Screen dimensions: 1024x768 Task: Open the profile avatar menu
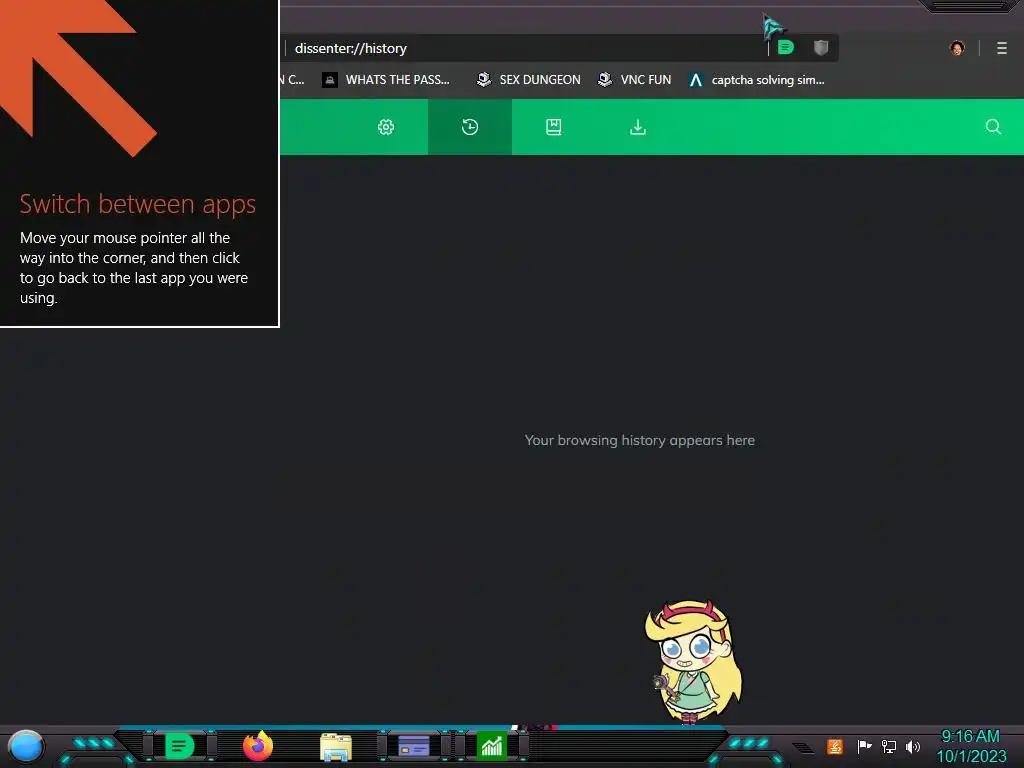957,48
